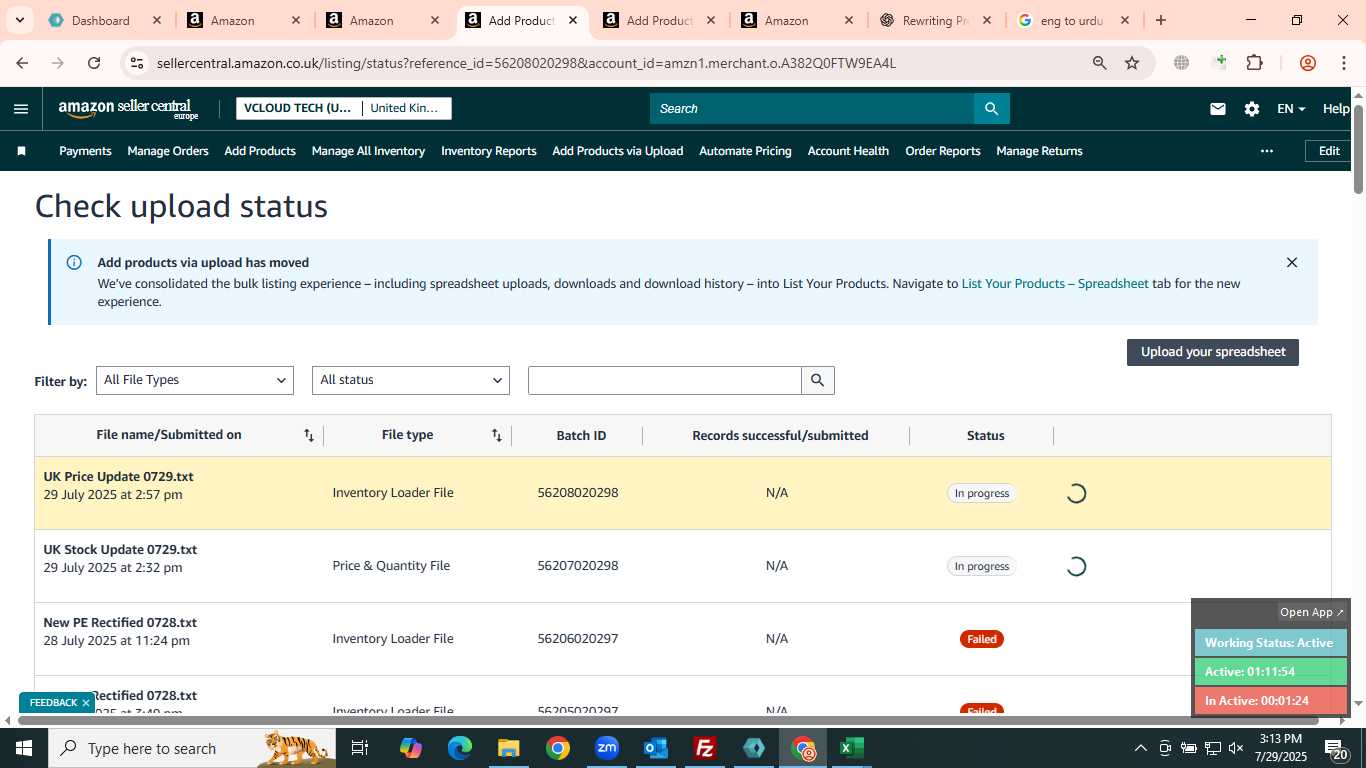The height and width of the screenshot is (768, 1366).
Task: Open Windows notification center icon
Action: pos(1336,748)
